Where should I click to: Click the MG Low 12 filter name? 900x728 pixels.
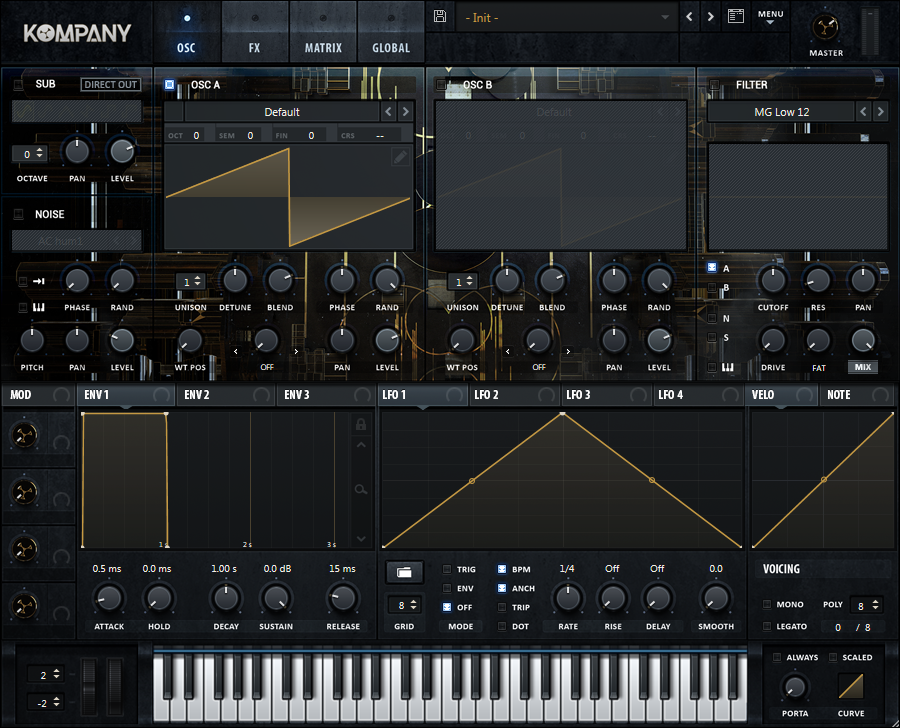pyautogui.click(x=782, y=112)
